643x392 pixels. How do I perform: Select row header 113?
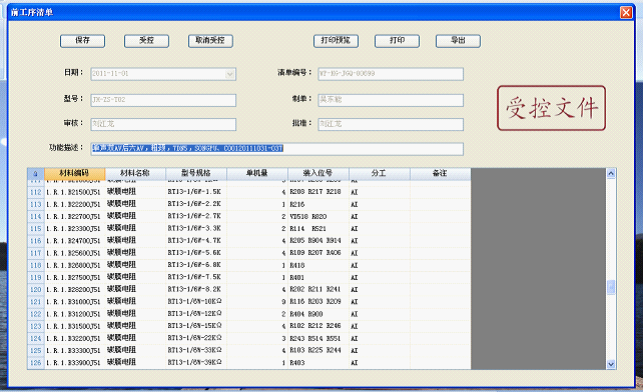36,204
